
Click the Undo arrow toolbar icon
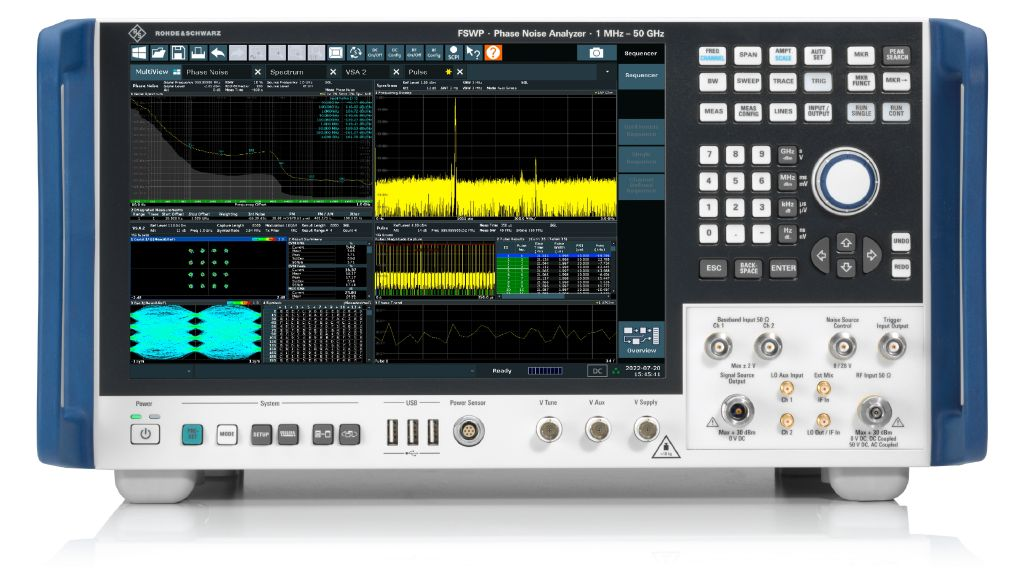pos(219,52)
